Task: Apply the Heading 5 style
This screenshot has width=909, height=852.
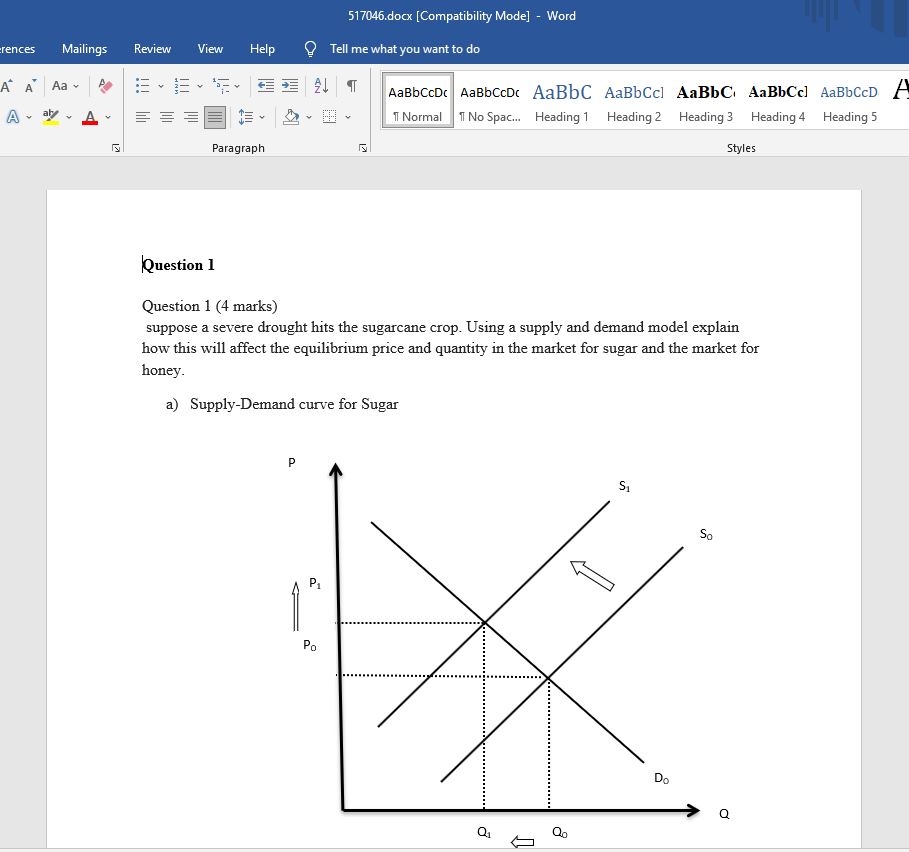Action: (x=849, y=101)
